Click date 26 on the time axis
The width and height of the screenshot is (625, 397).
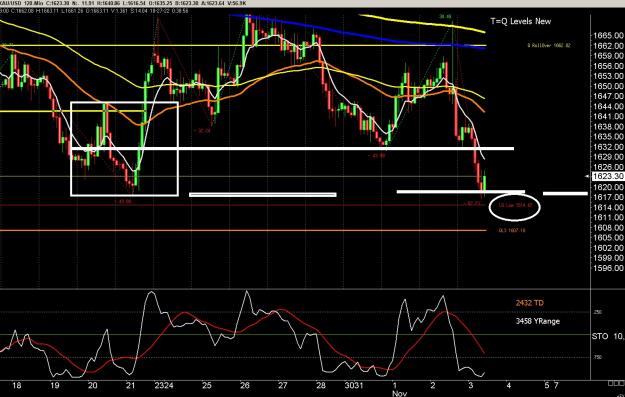coord(245,385)
